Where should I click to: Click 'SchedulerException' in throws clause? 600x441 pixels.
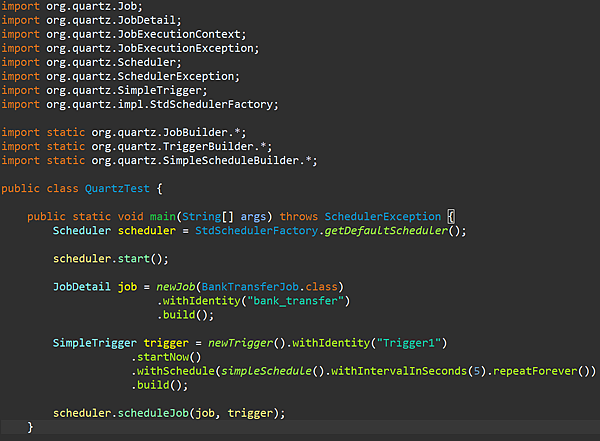point(383,217)
